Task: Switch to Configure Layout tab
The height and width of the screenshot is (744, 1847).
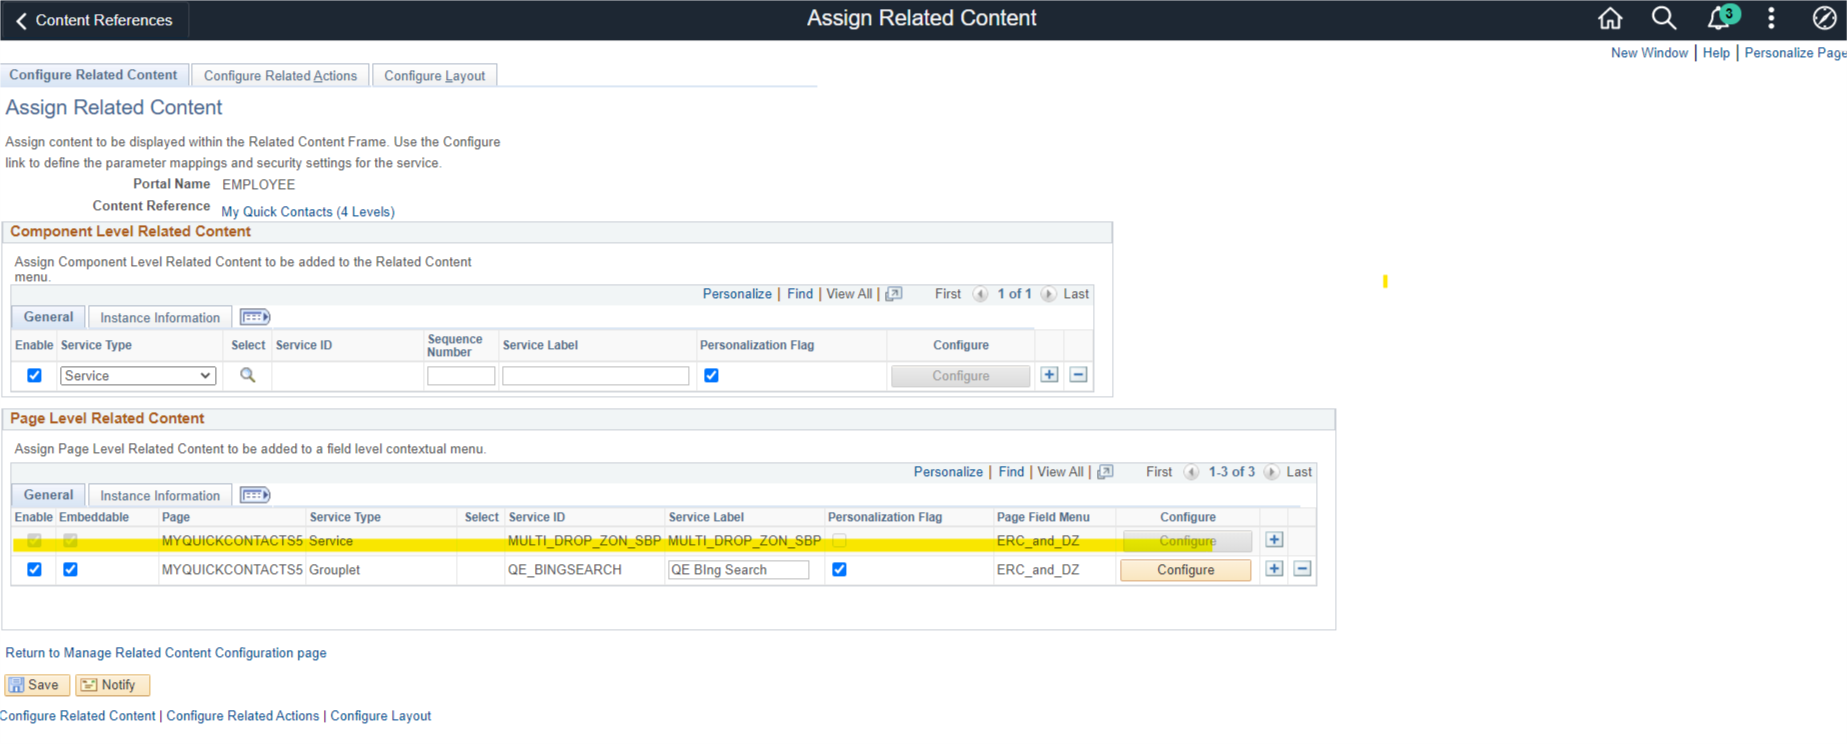Action: pos(434,76)
